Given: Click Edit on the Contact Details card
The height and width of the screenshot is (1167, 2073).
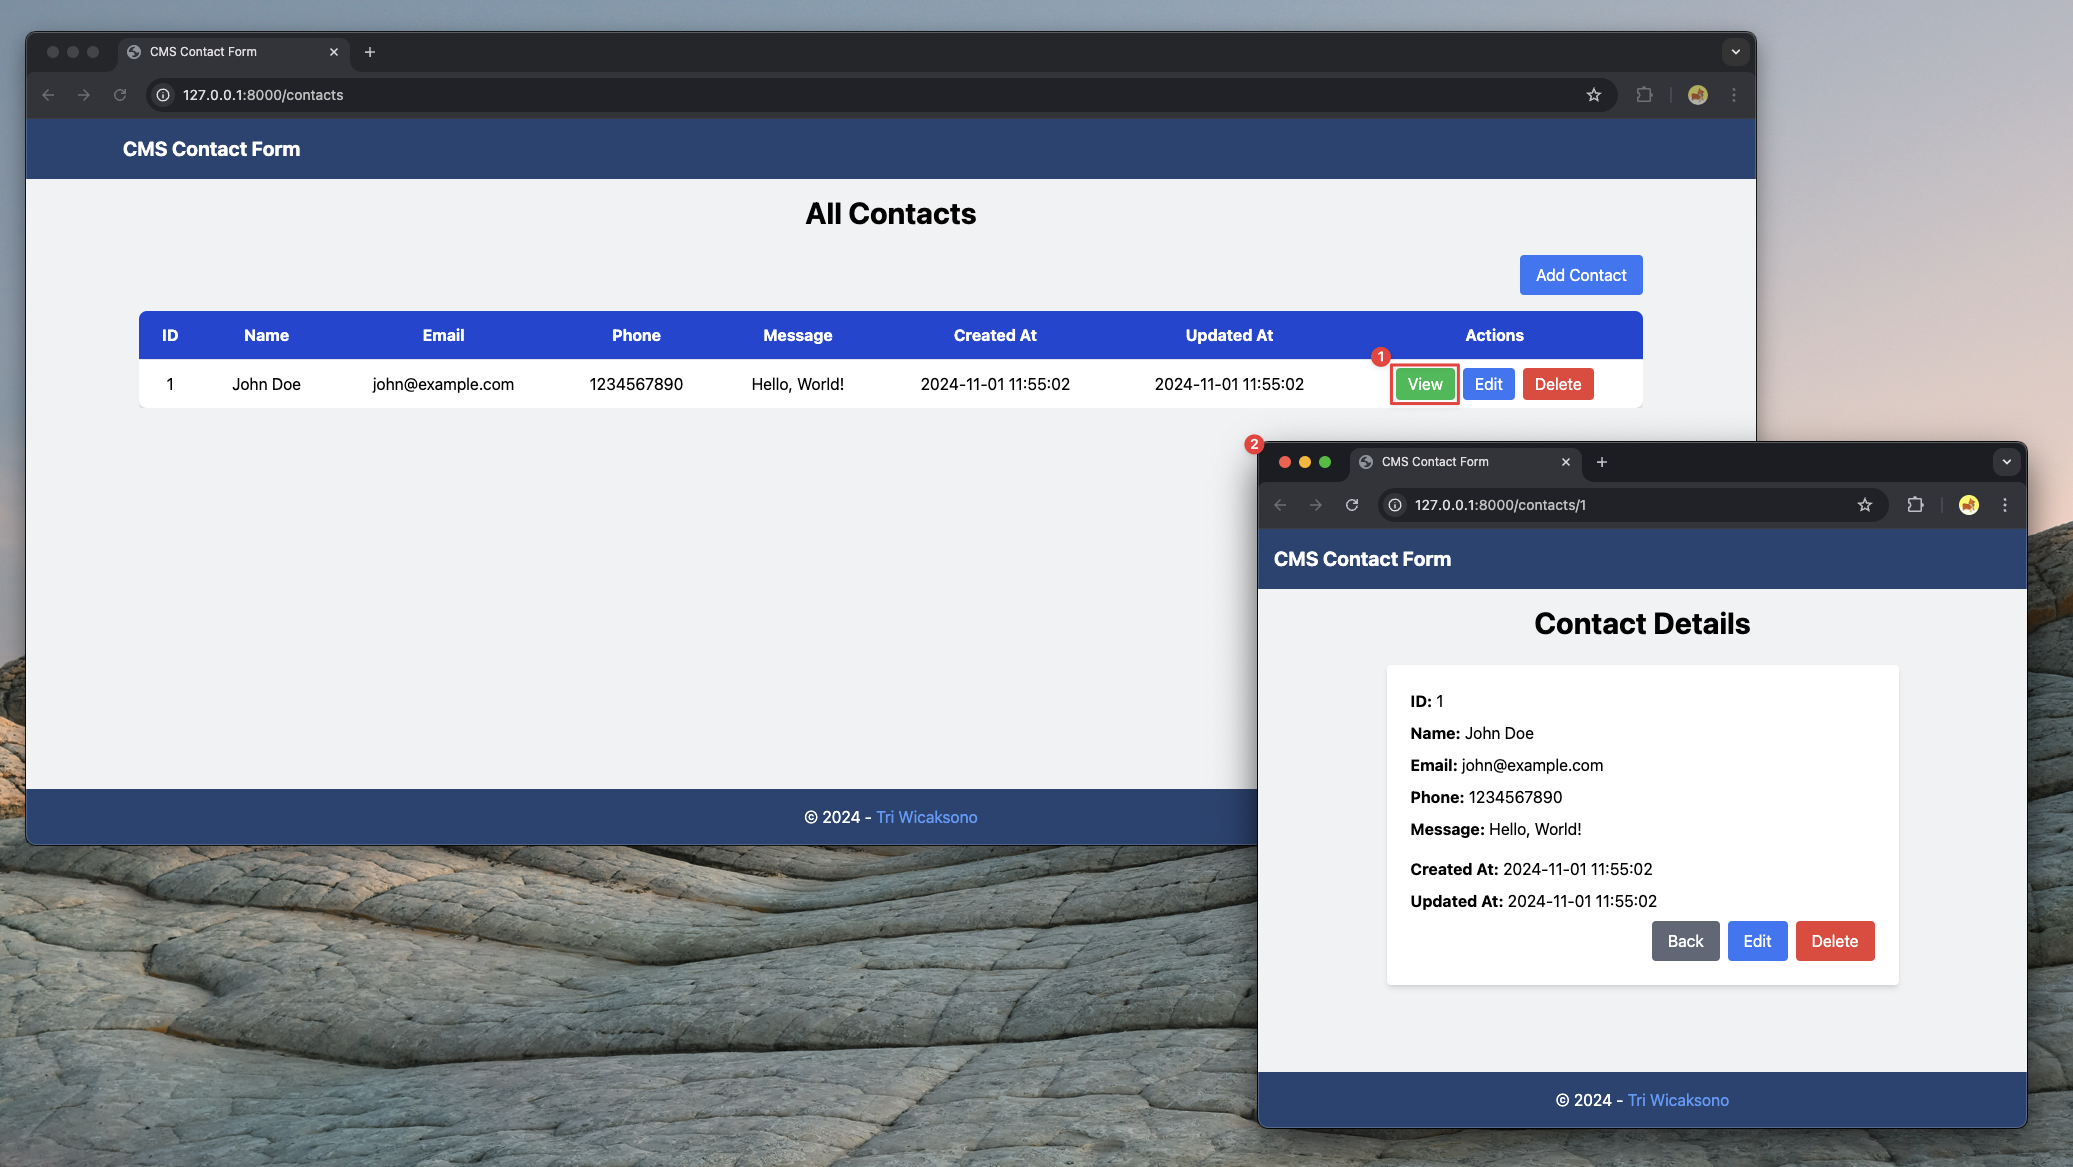Looking at the screenshot, I should [x=1756, y=941].
